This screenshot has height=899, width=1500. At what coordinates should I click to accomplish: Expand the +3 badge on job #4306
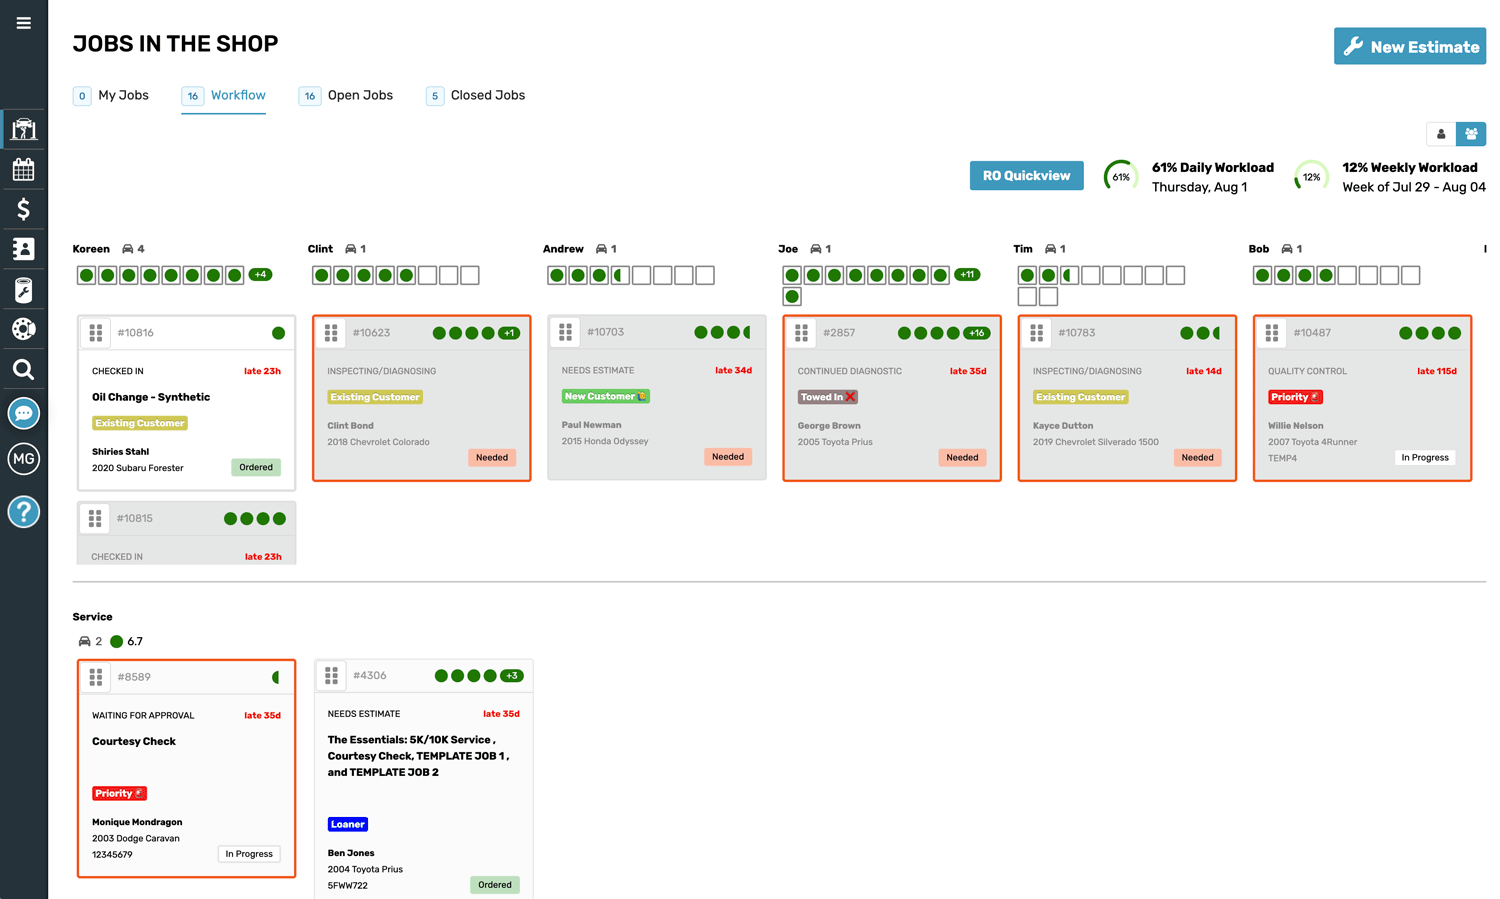[512, 675]
